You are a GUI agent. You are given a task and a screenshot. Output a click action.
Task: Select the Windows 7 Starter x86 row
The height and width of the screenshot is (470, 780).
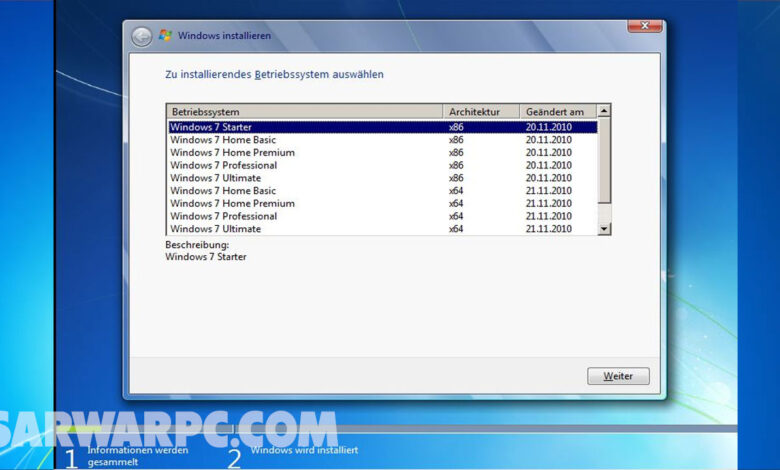[383, 127]
